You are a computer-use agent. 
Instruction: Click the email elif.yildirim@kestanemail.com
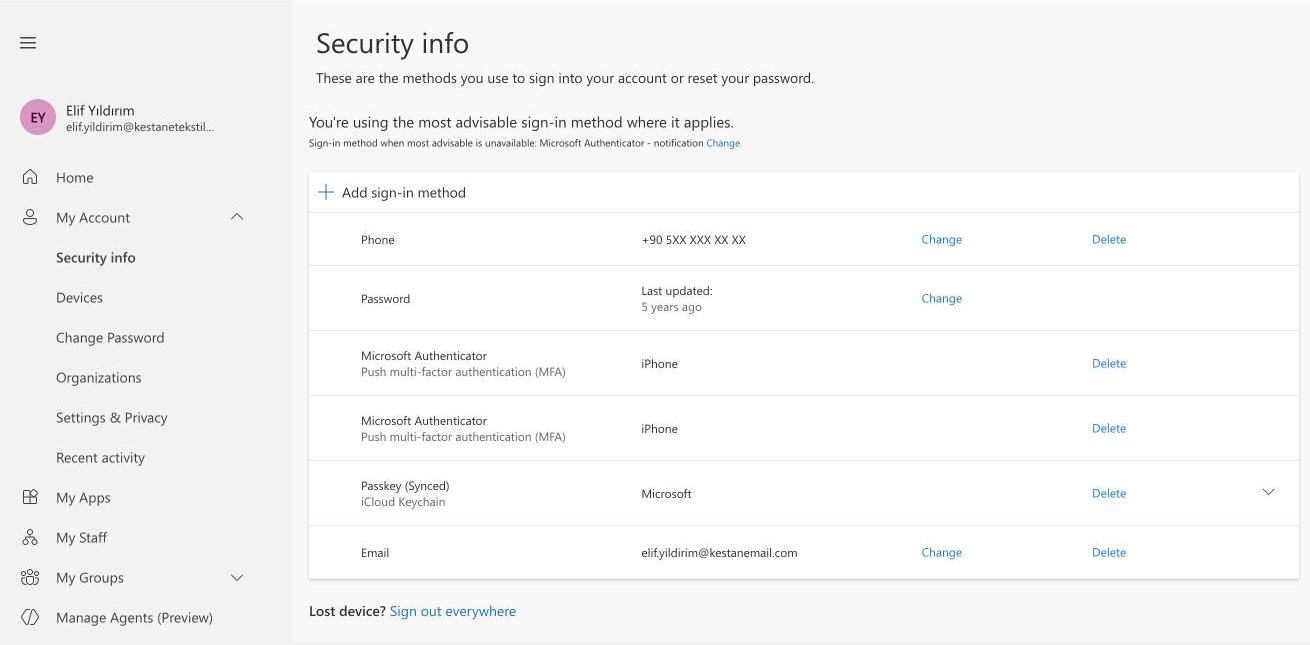(719, 553)
